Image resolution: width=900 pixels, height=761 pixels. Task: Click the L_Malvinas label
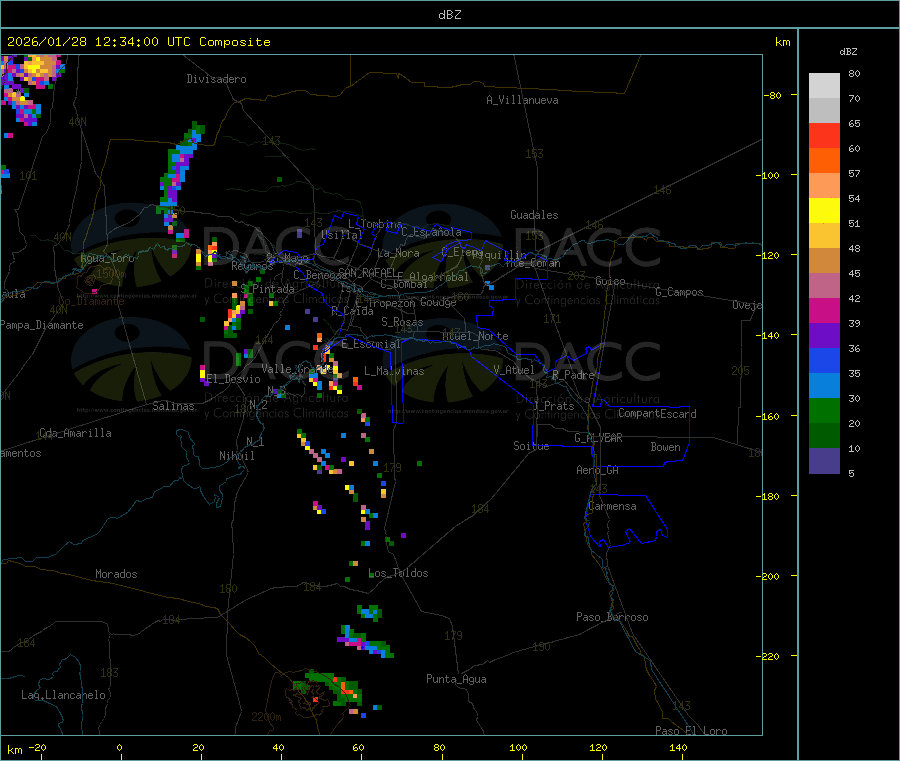394,371
